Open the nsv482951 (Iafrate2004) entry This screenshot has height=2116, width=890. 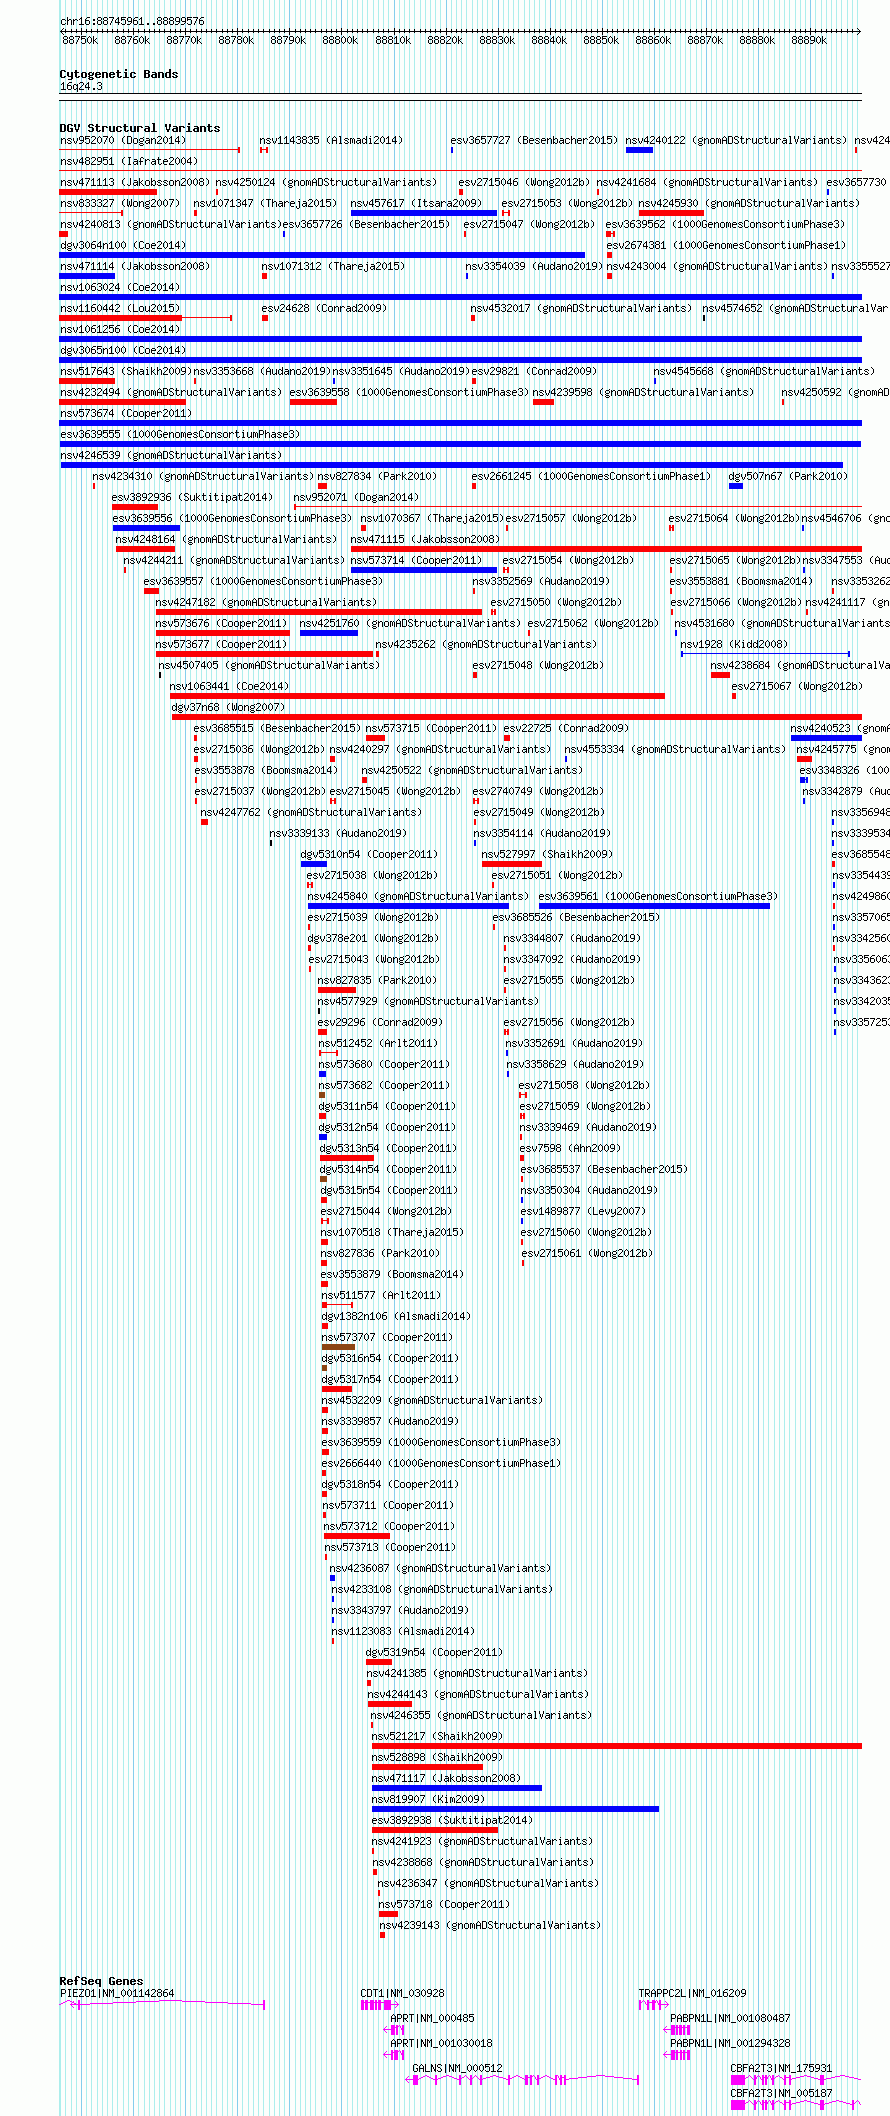coord(128,161)
